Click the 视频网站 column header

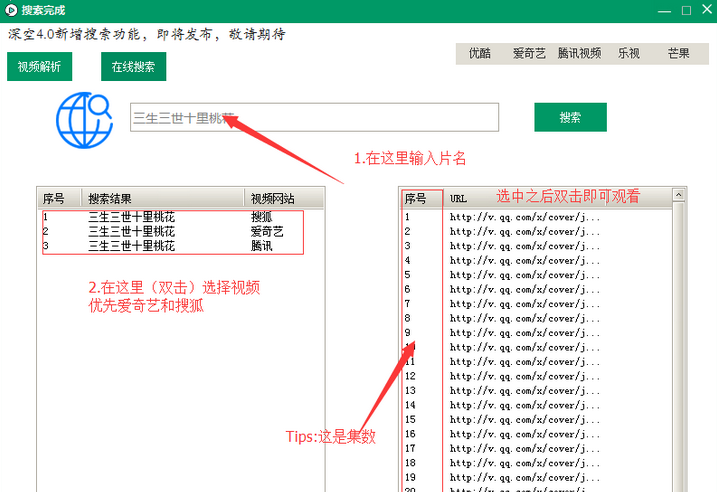[x=273, y=198]
